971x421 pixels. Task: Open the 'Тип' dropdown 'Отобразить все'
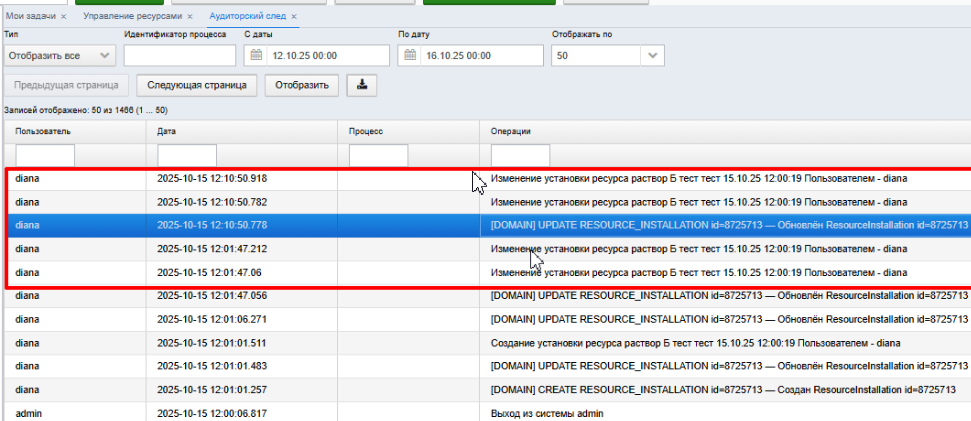pos(59,56)
